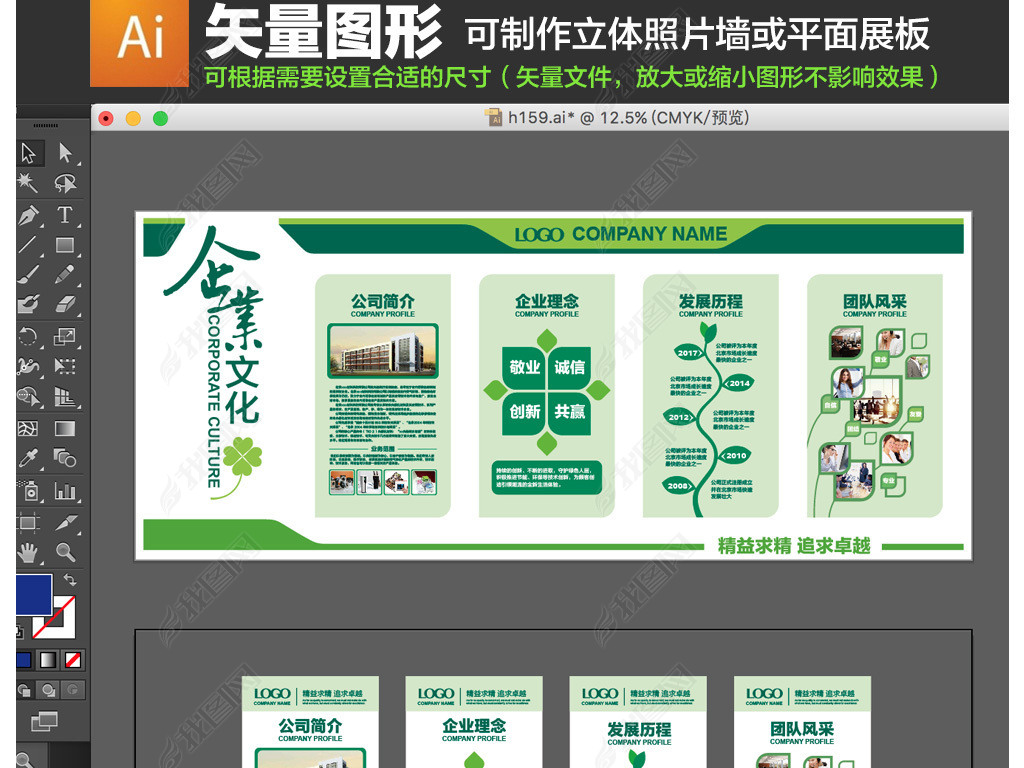Select the Eraser tool

65,304
